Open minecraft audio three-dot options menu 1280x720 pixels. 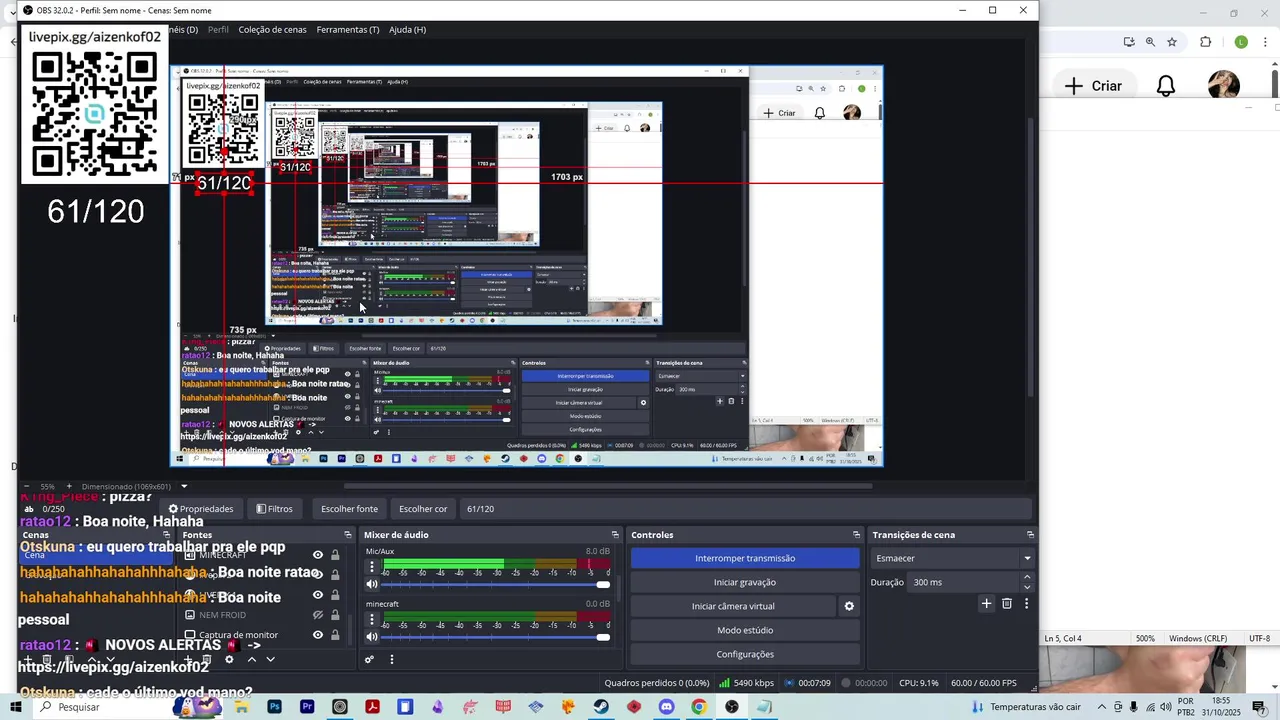372,620
